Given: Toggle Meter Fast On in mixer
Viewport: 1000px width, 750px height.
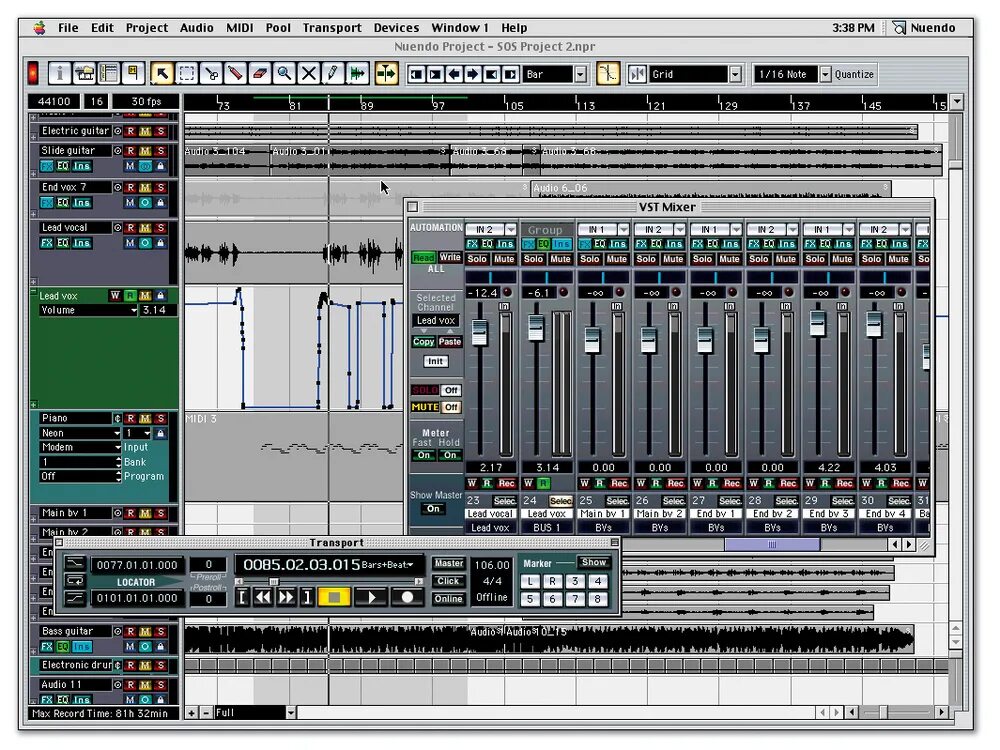Looking at the screenshot, I should (423, 455).
